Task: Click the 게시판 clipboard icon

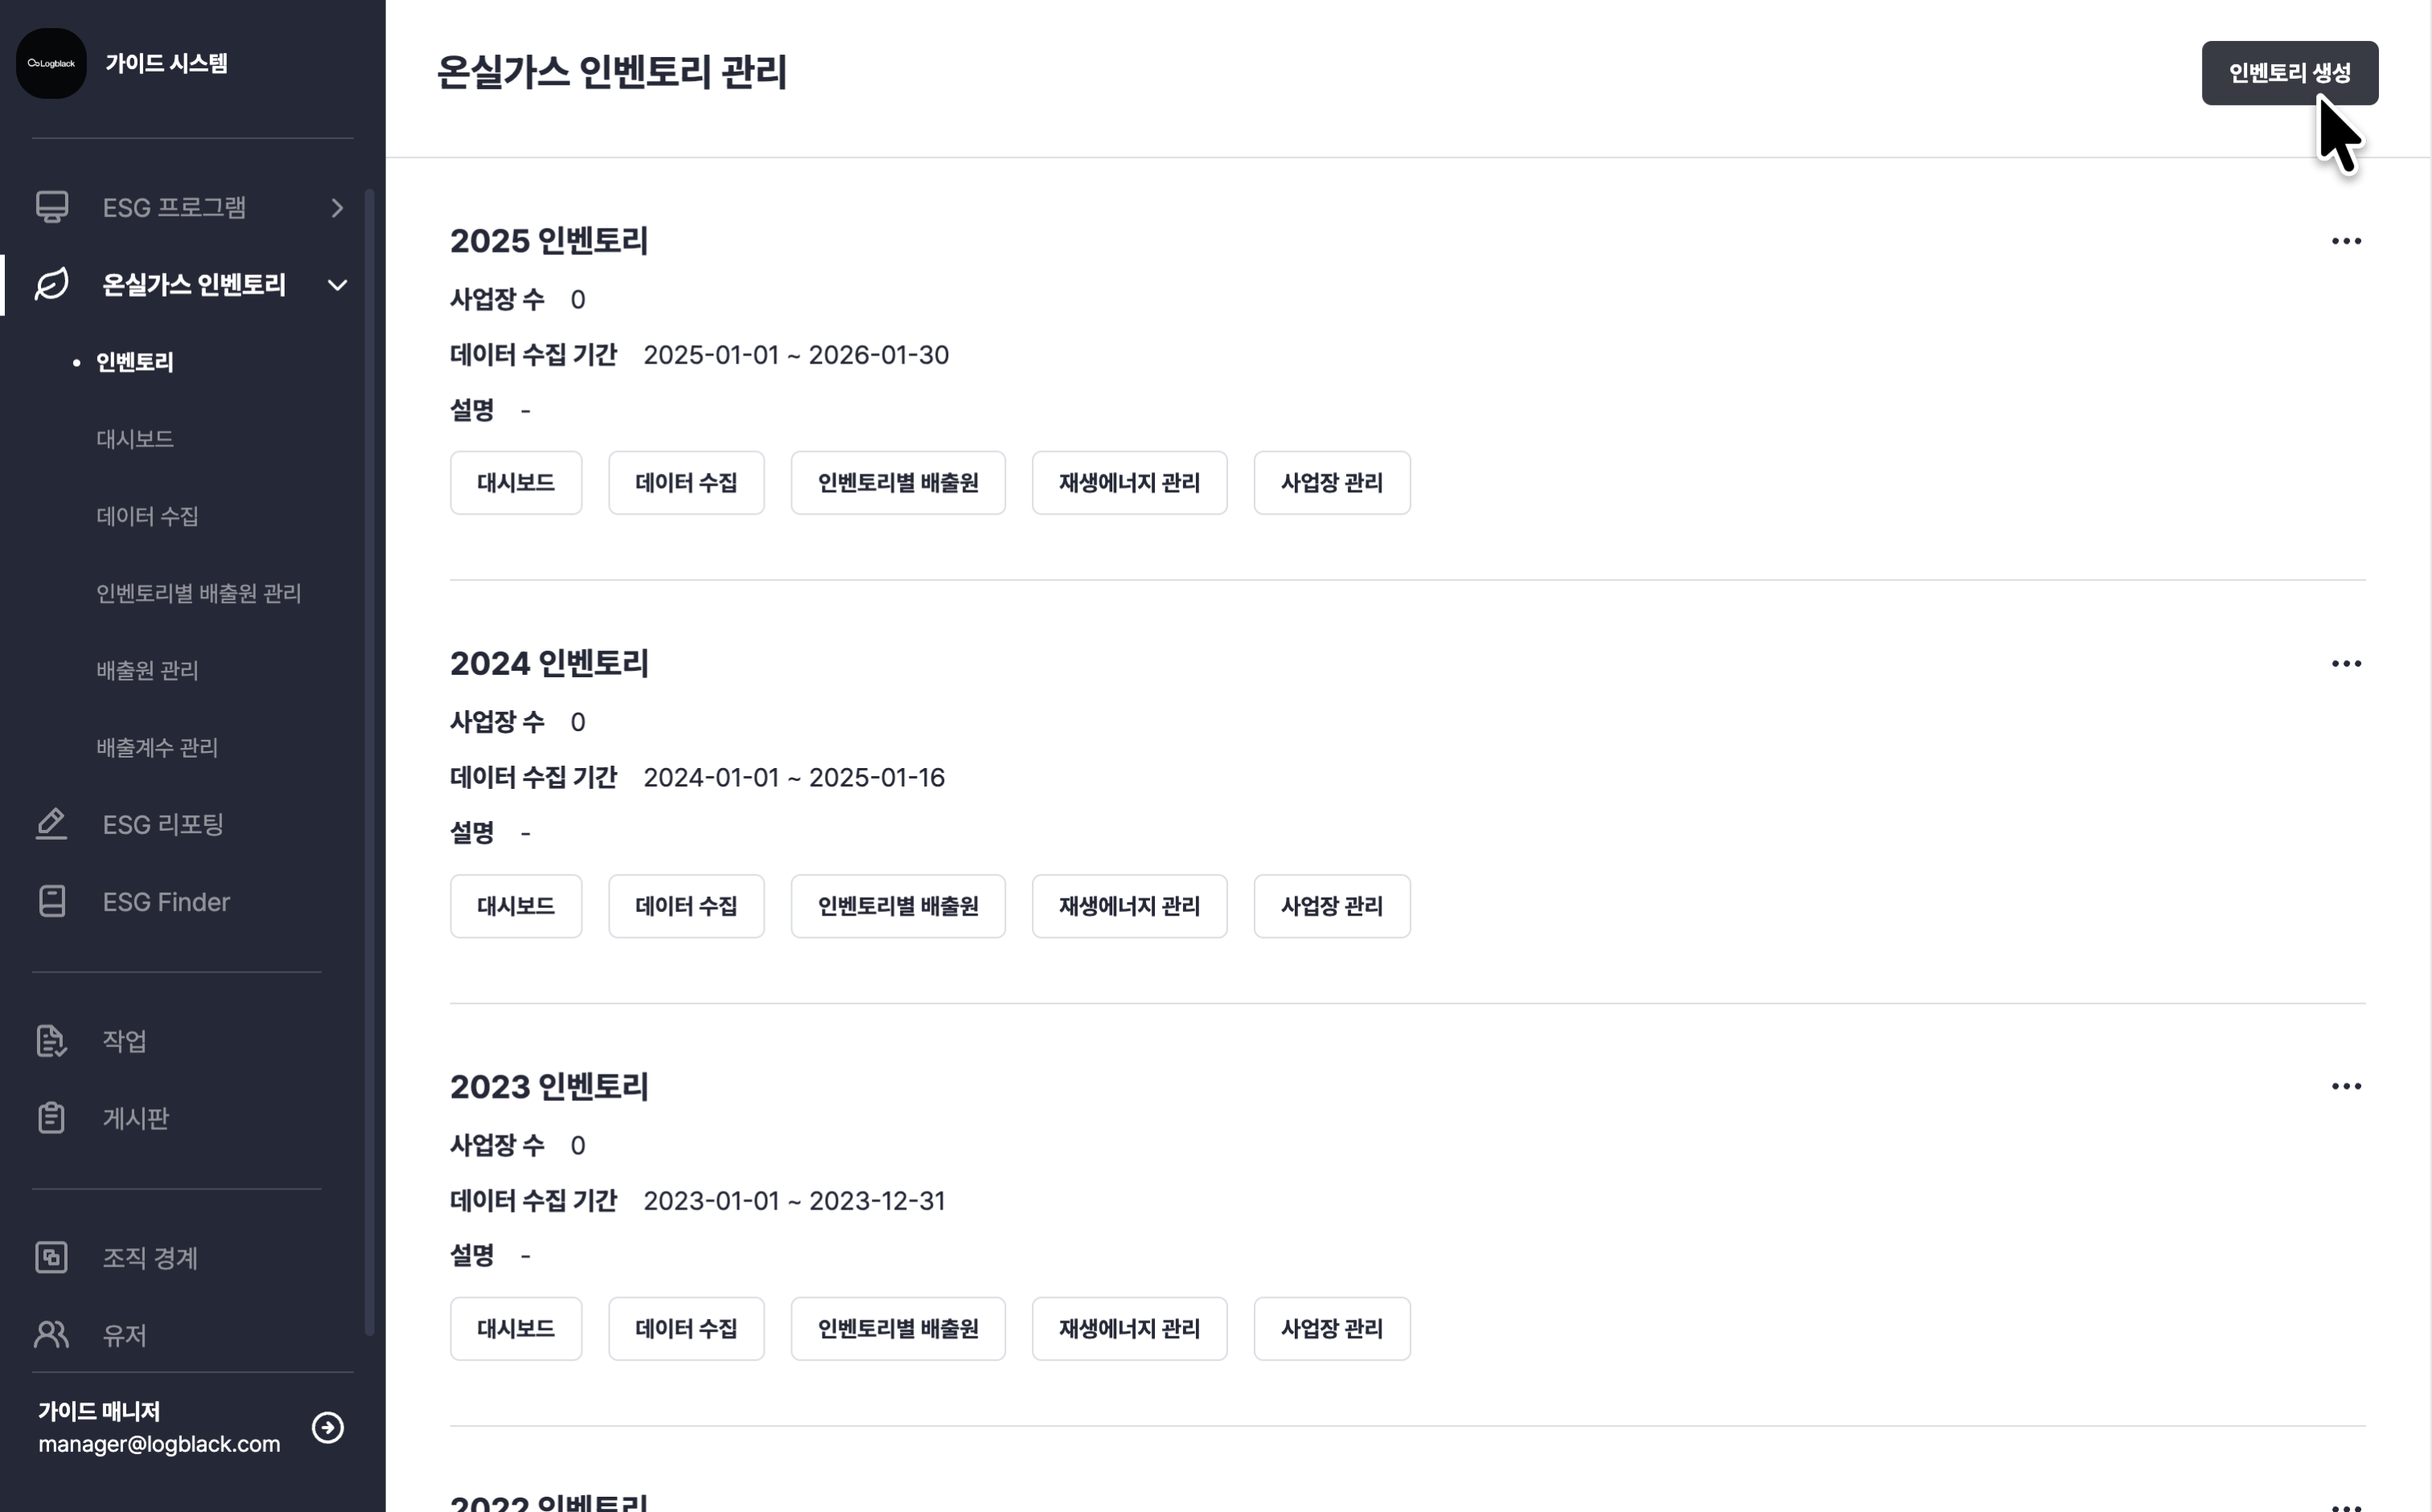Action: (x=52, y=1118)
